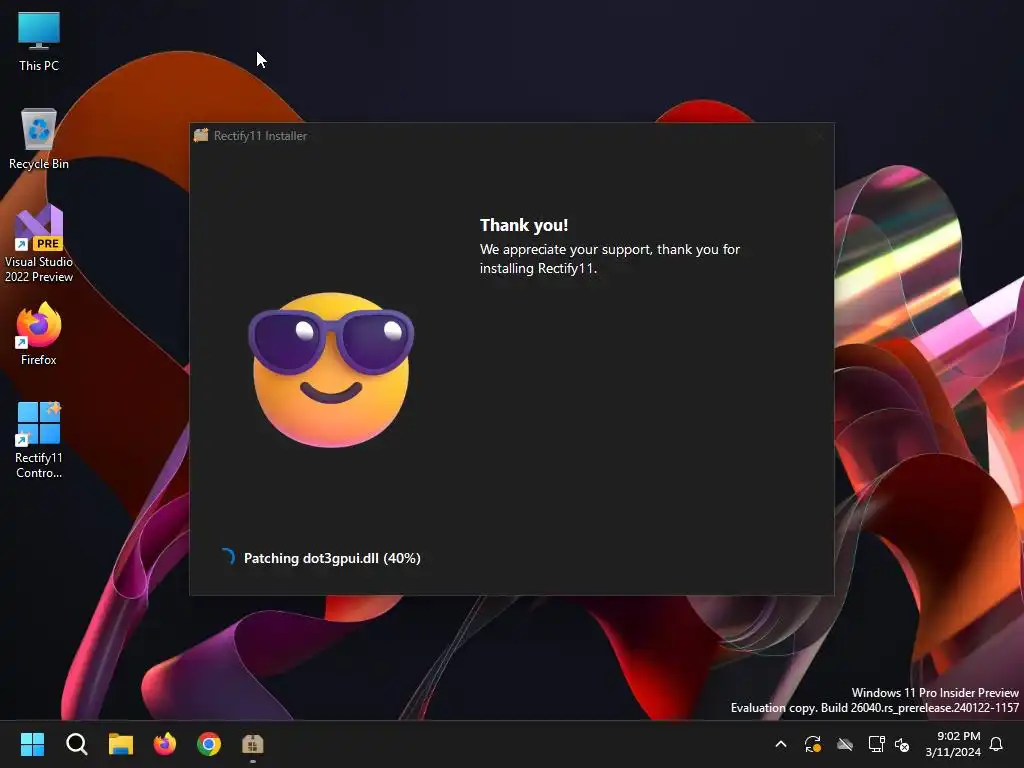The width and height of the screenshot is (1024, 768).
Task: Select Rectify11 Control Center desktop shortcut
Action: [39, 440]
